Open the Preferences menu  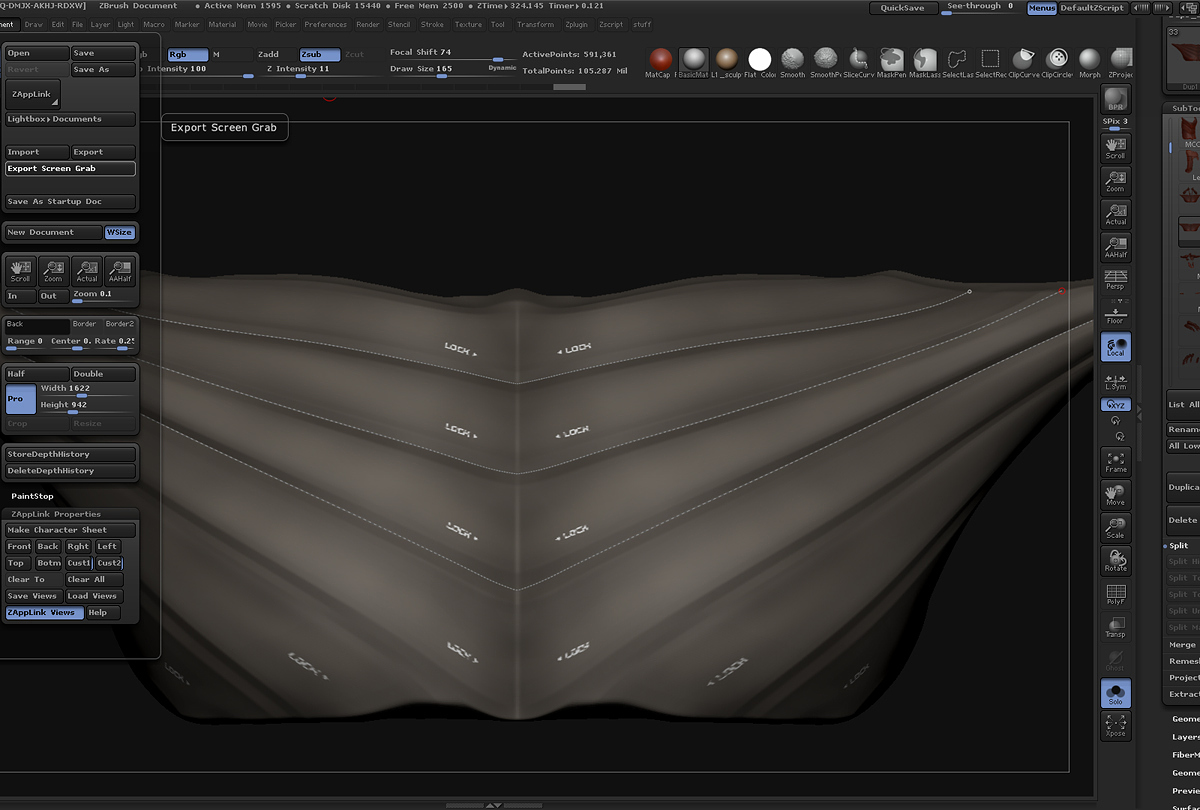pos(326,25)
